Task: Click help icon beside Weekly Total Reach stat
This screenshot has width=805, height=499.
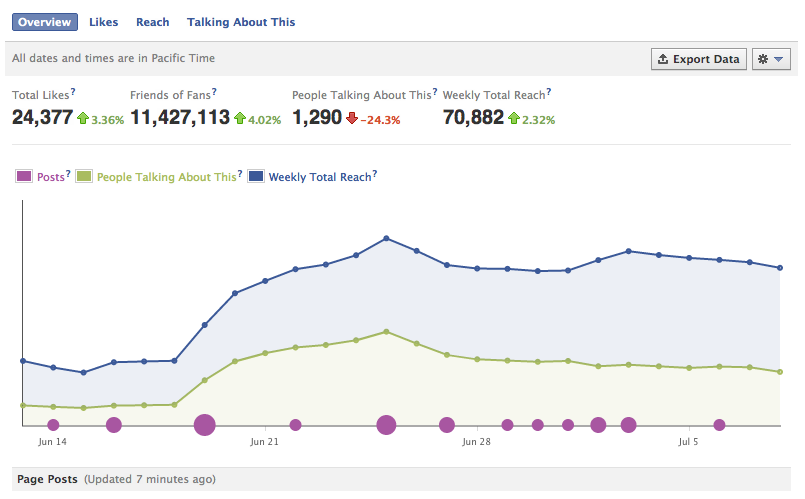Action: click(549, 92)
